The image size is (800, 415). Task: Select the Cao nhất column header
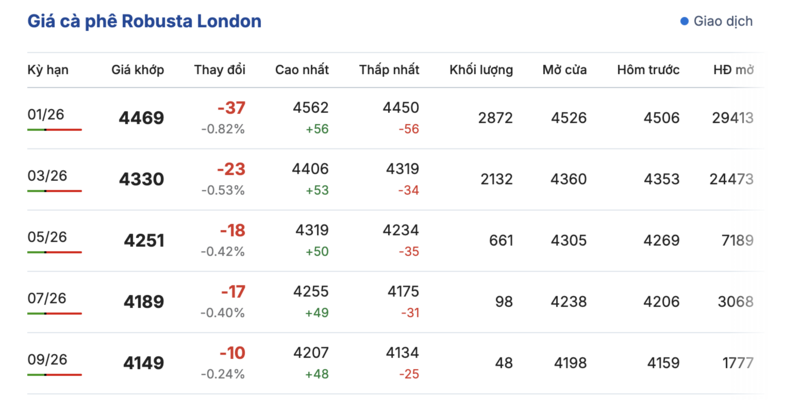point(303,70)
